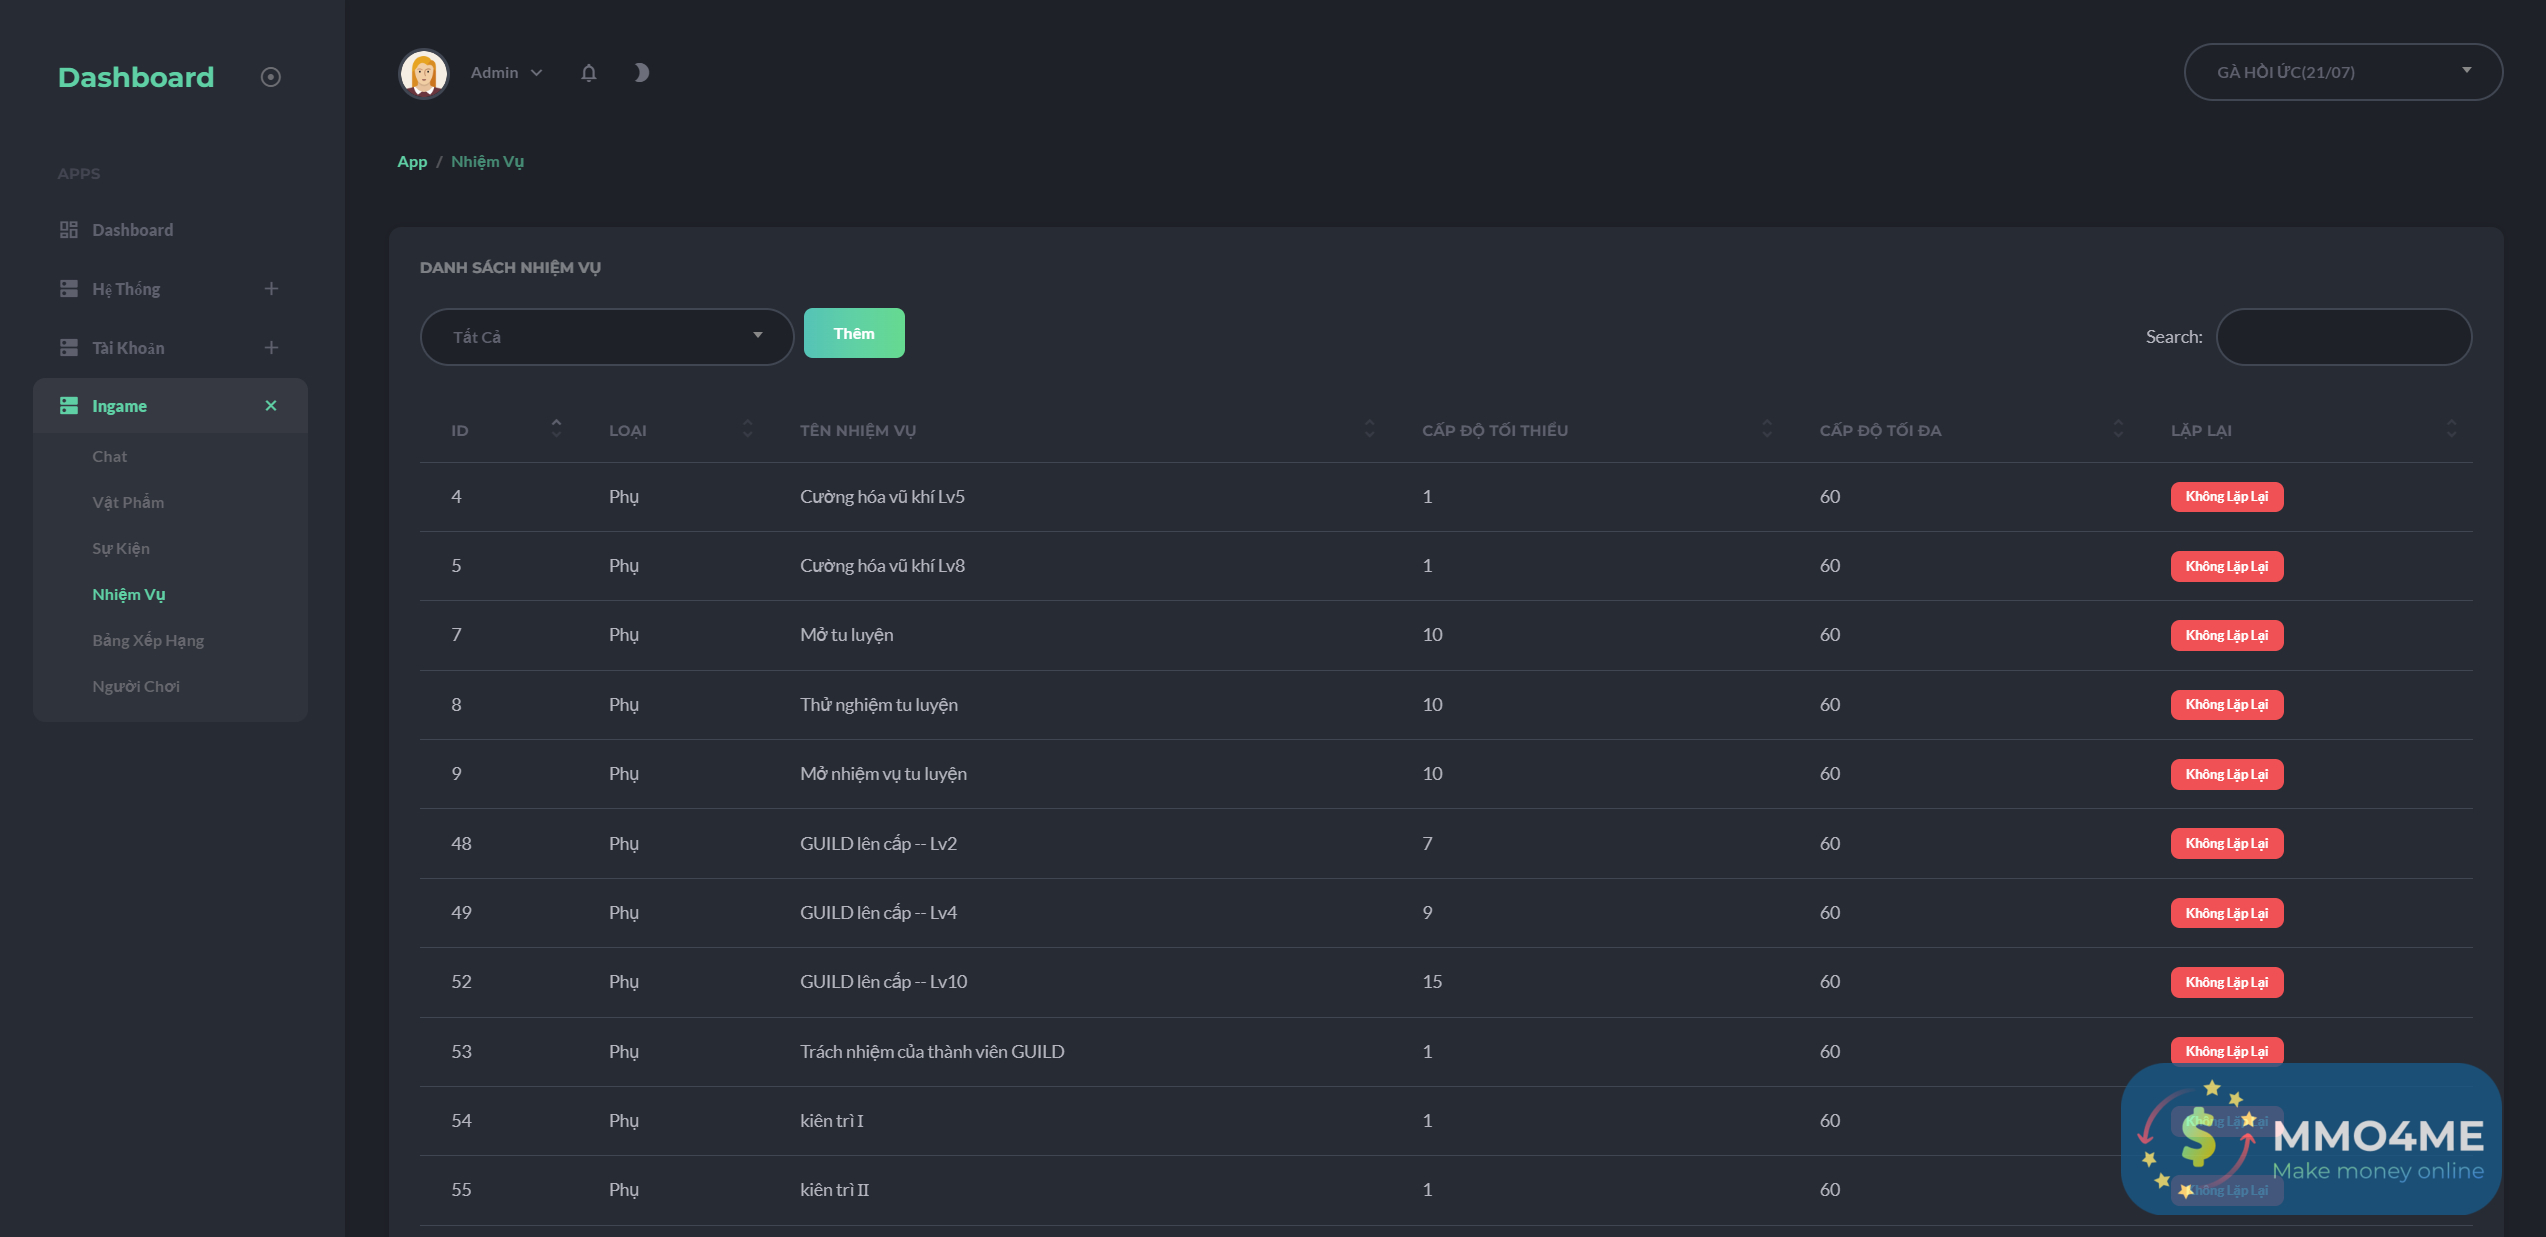Image resolution: width=2546 pixels, height=1237 pixels.
Task: Click the Thêm button
Action: [854, 333]
